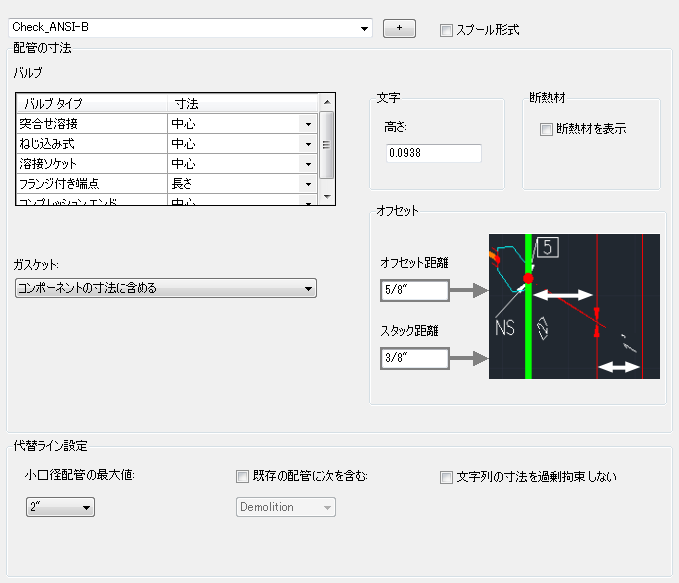Open the ねじ込み式 dimension dropdown
The height and width of the screenshot is (583, 679).
coord(308,144)
